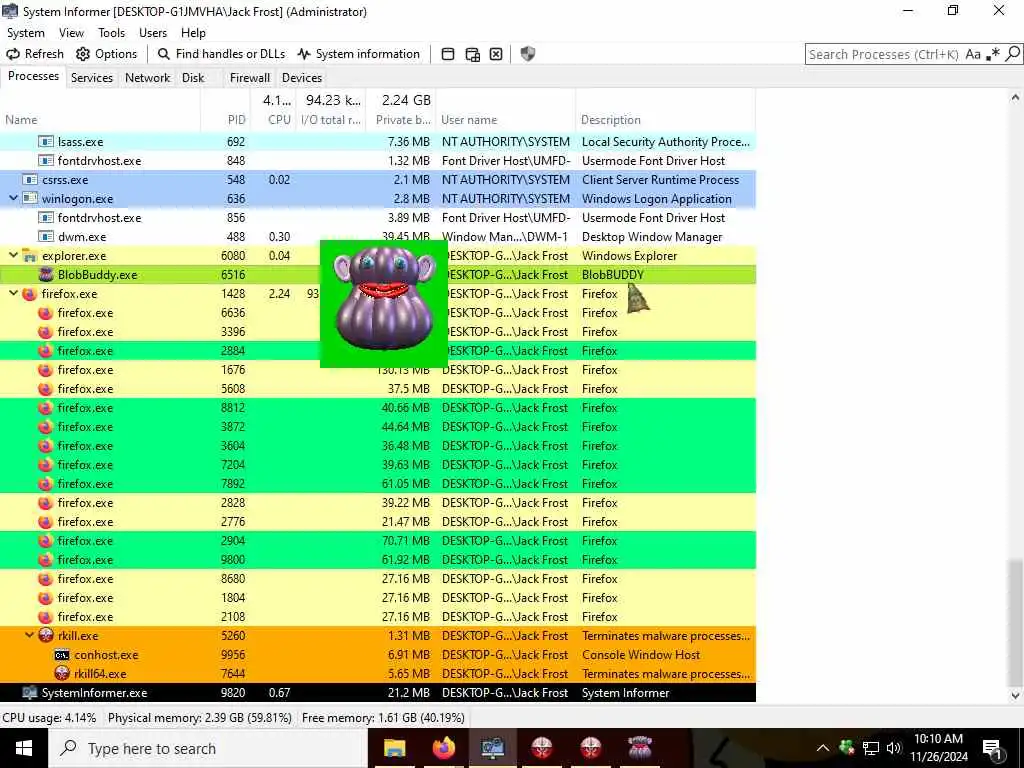Click the BlobBuddy taskbar icon
The width and height of the screenshot is (1024, 768).
639,748
